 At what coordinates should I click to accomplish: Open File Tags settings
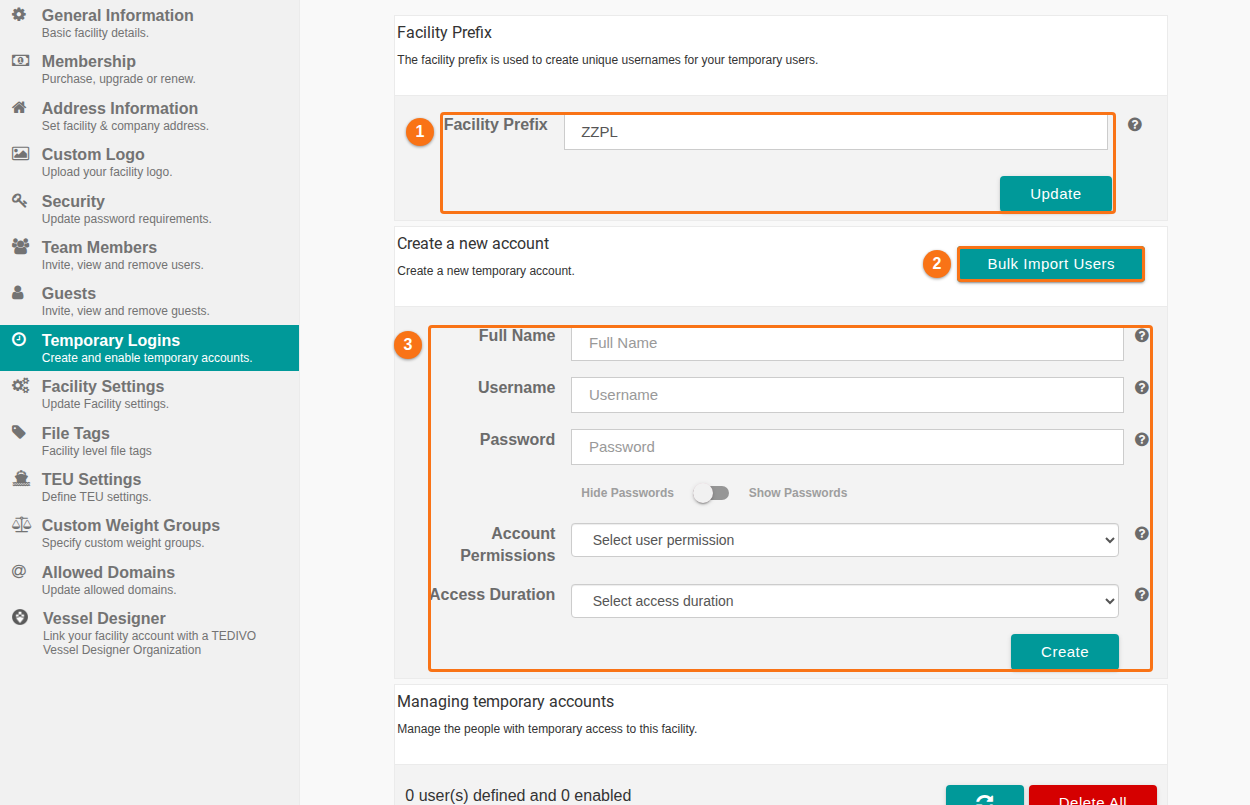(x=149, y=441)
